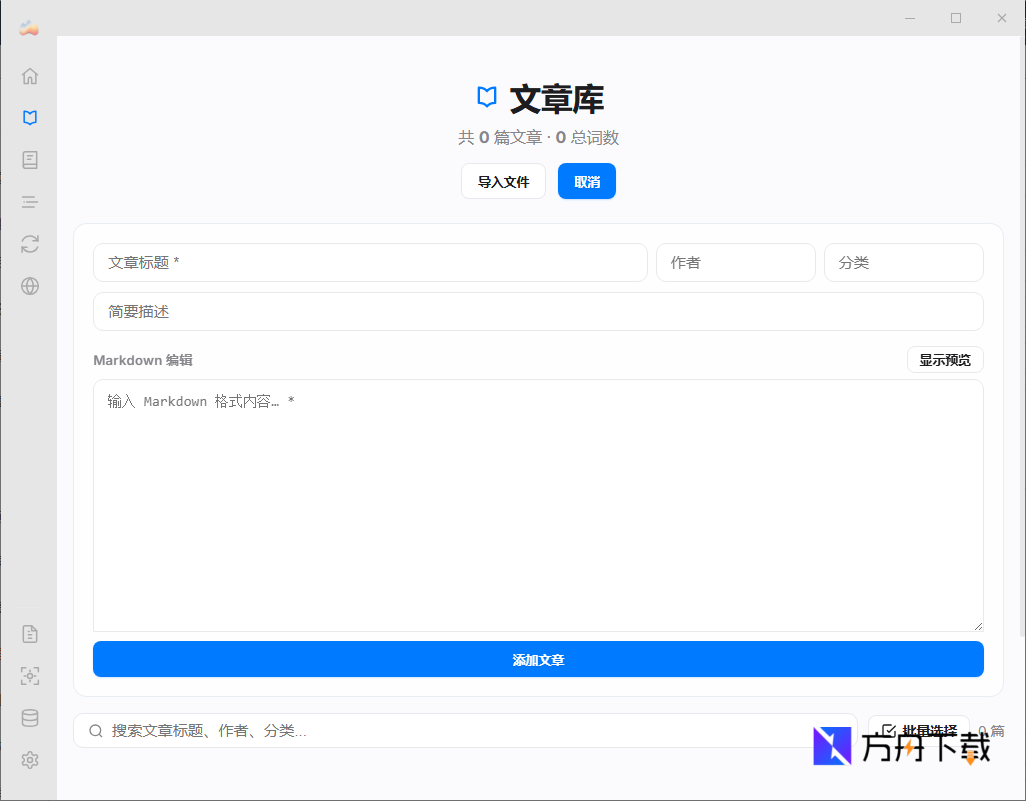Focus the 作者 author field

pos(736,262)
